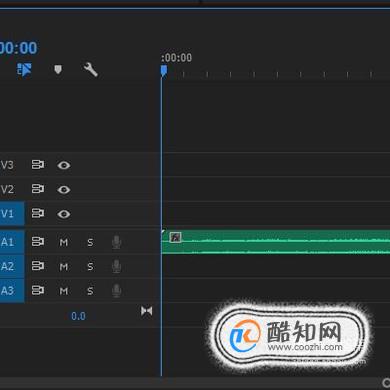Click the master track volume value 0.0

pos(78,316)
